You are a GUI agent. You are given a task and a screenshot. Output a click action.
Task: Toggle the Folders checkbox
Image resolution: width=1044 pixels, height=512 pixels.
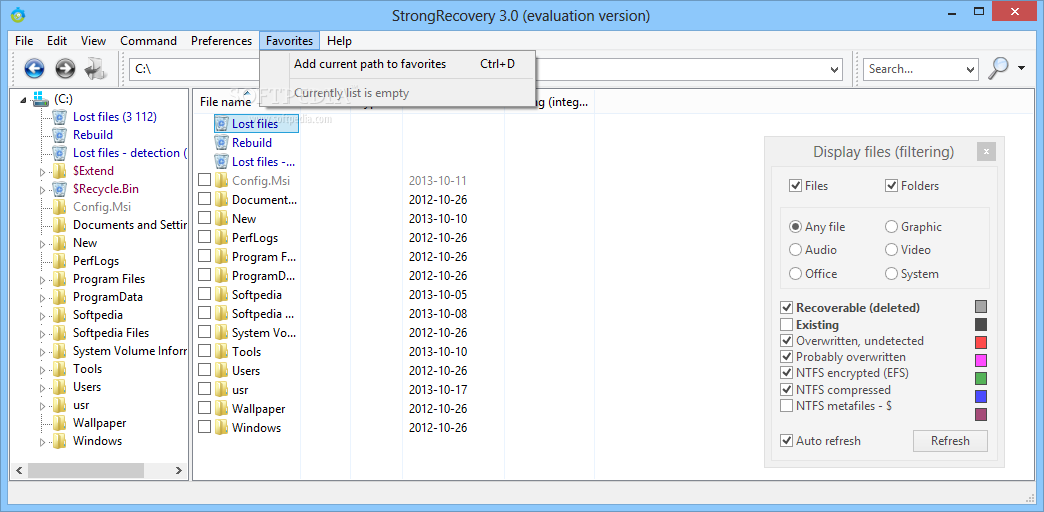pos(892,186)
